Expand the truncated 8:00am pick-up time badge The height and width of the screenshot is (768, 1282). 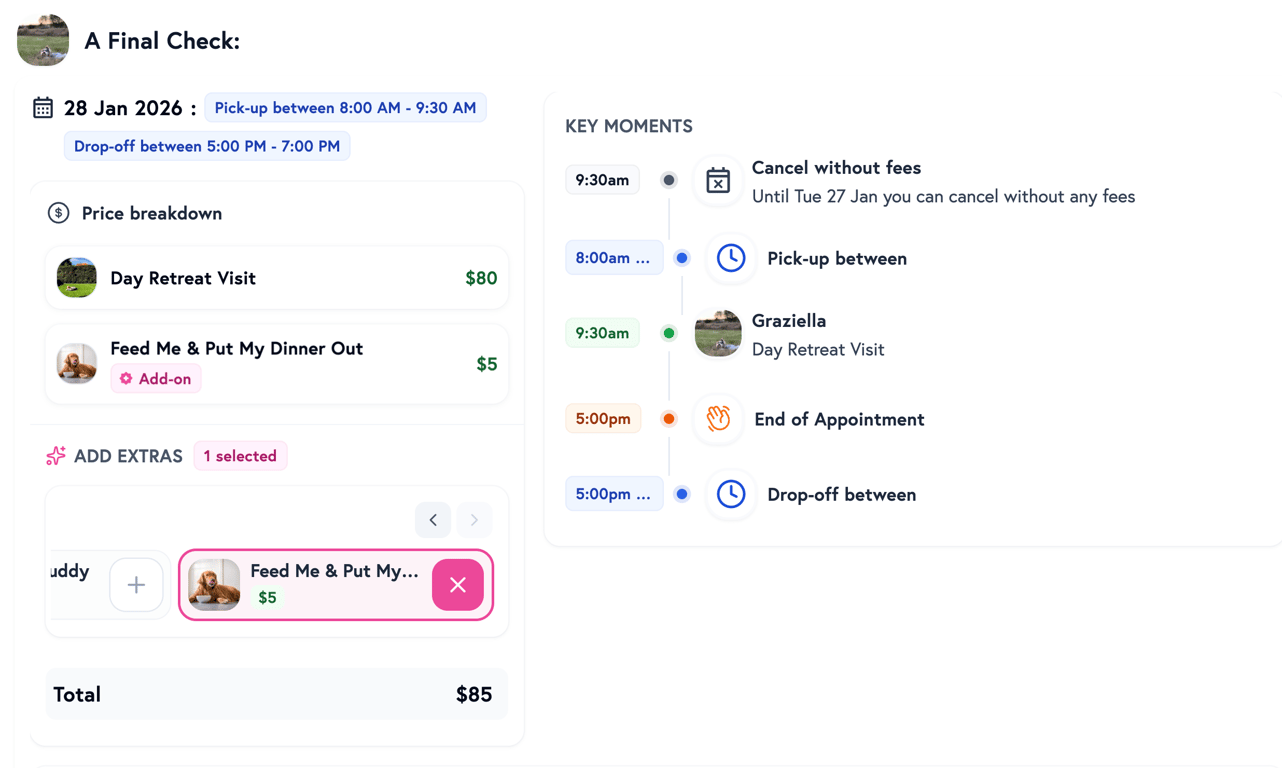pos(613,258)
